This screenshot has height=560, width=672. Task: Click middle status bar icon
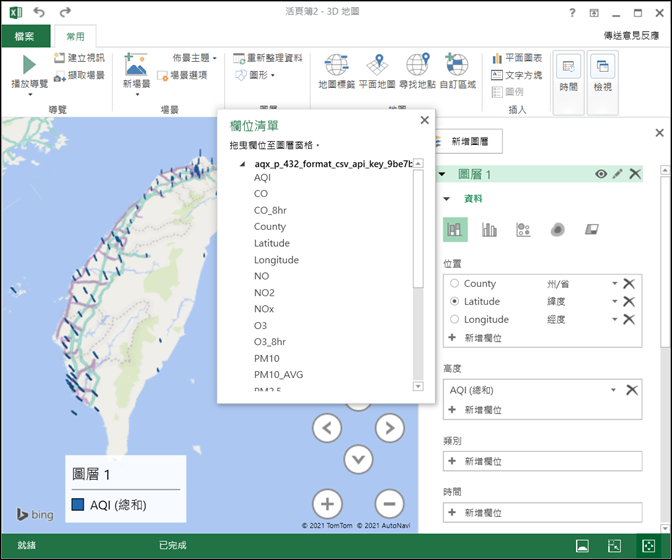tap(614, 545)
